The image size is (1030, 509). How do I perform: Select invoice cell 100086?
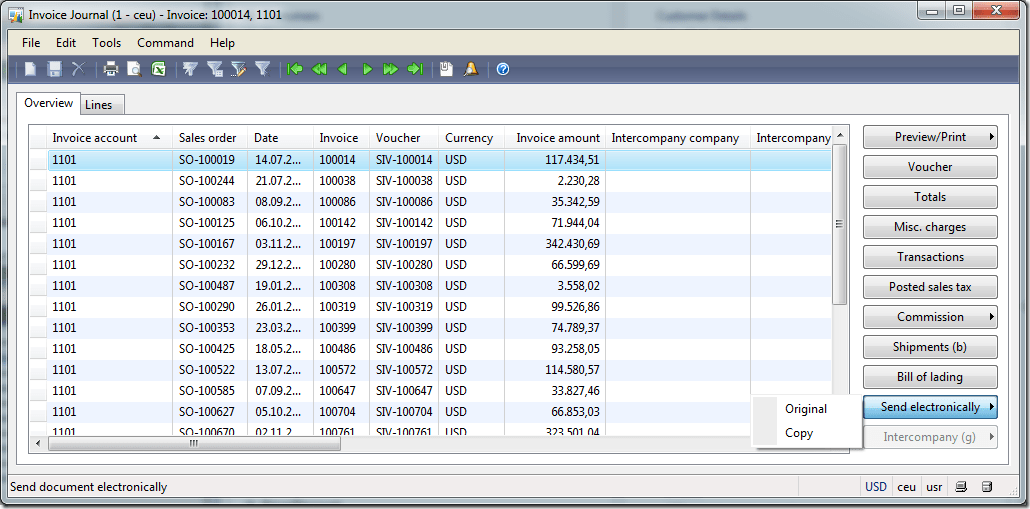342,202
